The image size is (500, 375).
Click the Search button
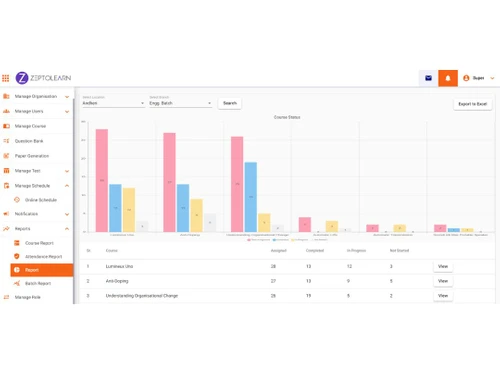tap(230, 103)
